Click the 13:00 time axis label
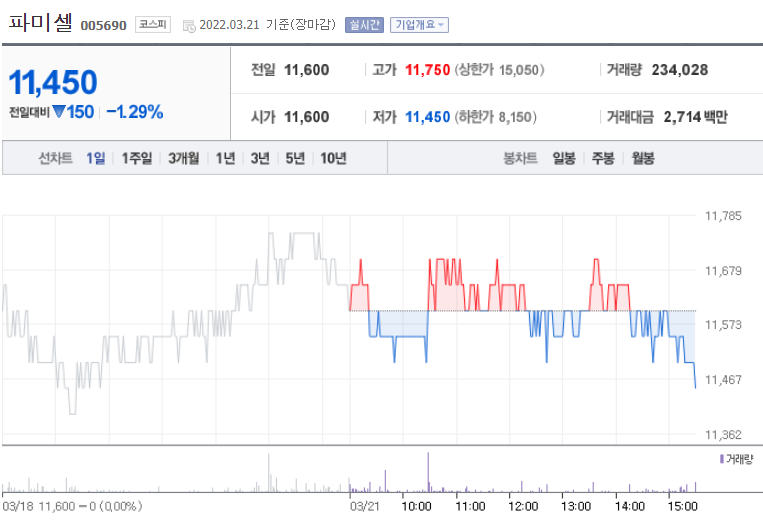Image resolution: width=763 pixels, height=522 pixels. (x=576, y=506)
